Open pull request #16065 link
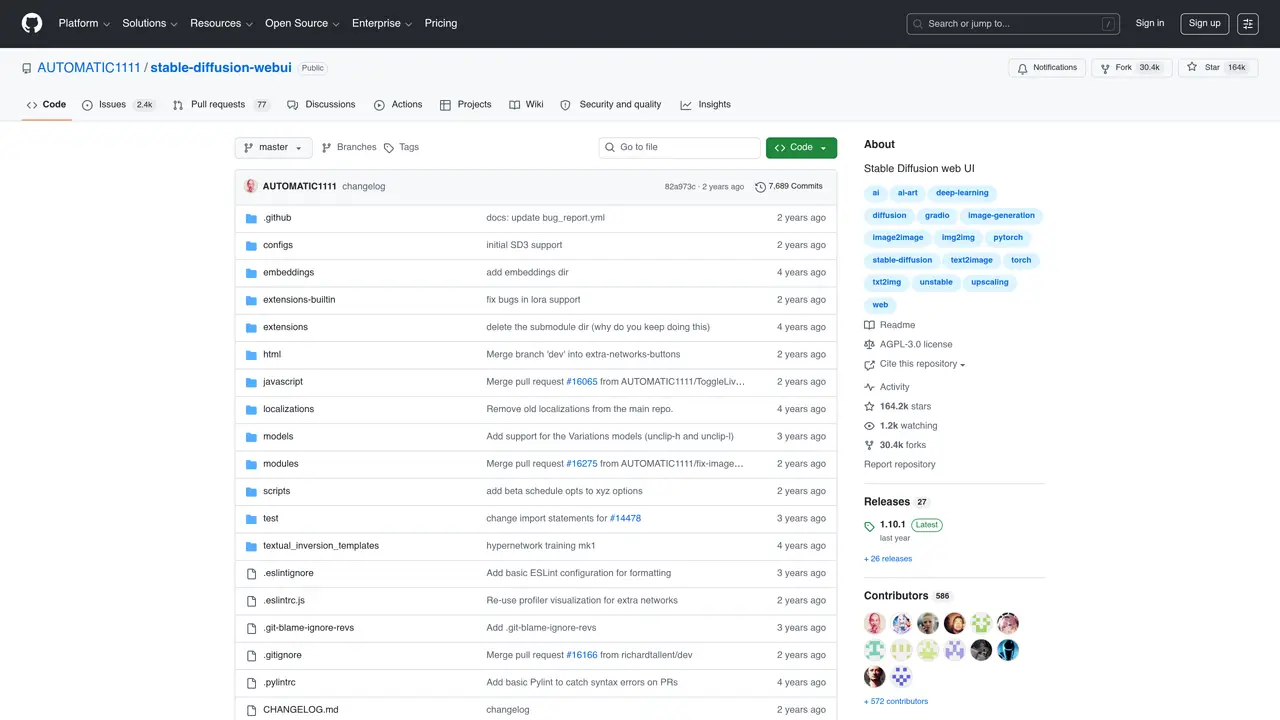The width and height of the screenshot is (1280, 720). click(x=582, y=382)
